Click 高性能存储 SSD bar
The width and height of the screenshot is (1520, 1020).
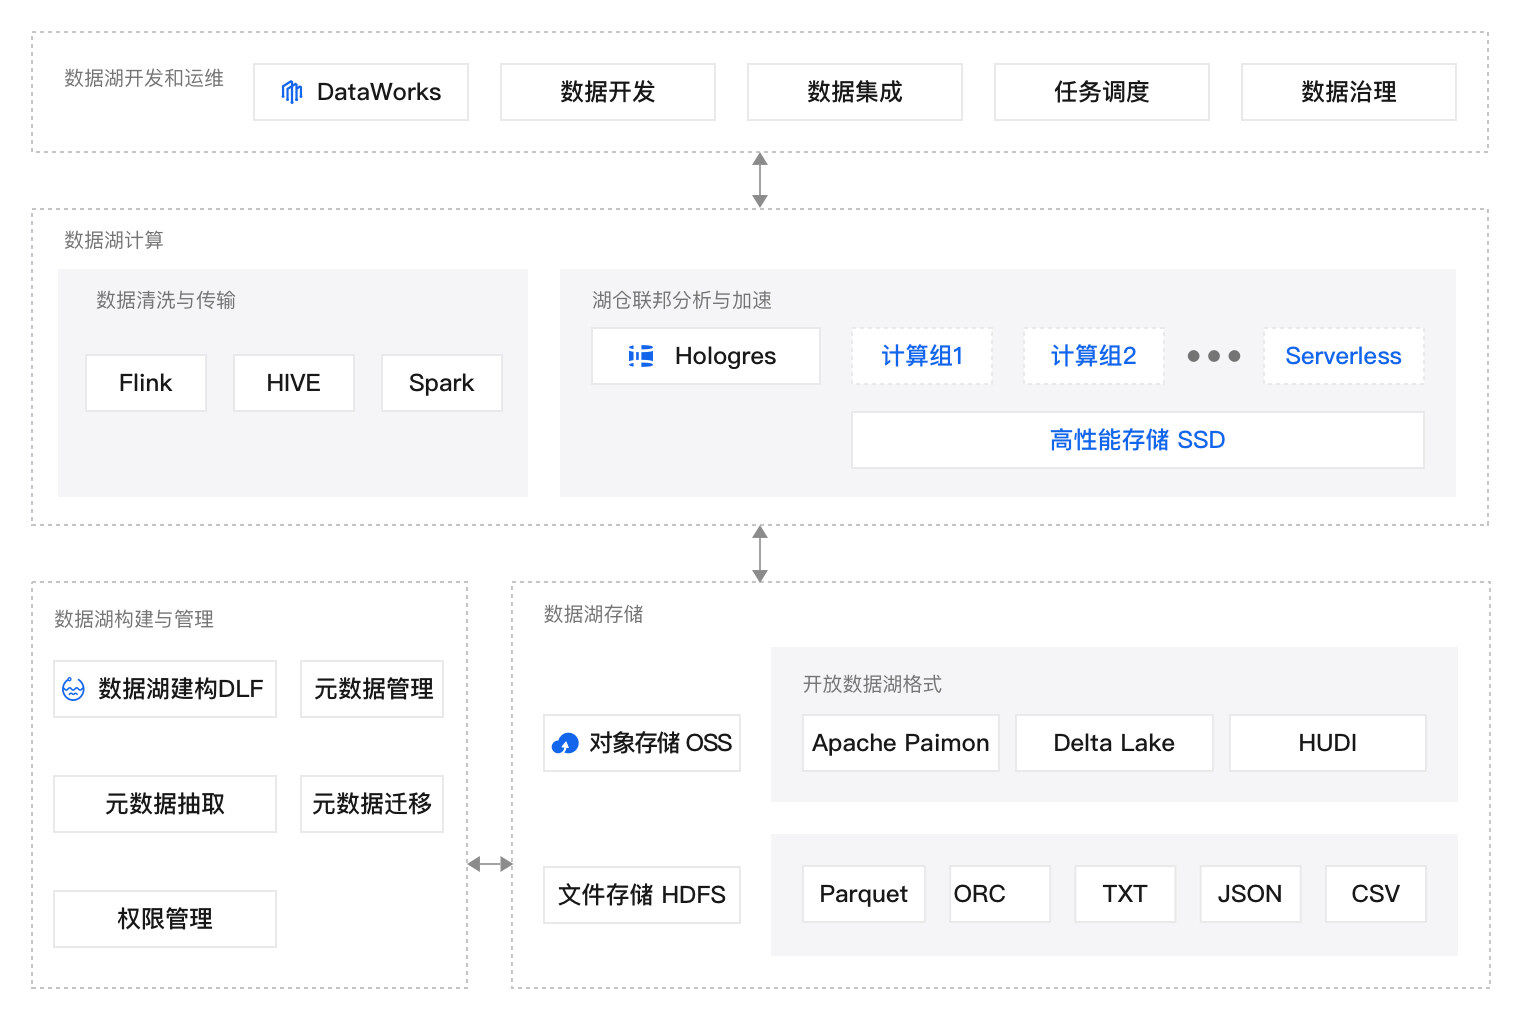point(1137,440)
